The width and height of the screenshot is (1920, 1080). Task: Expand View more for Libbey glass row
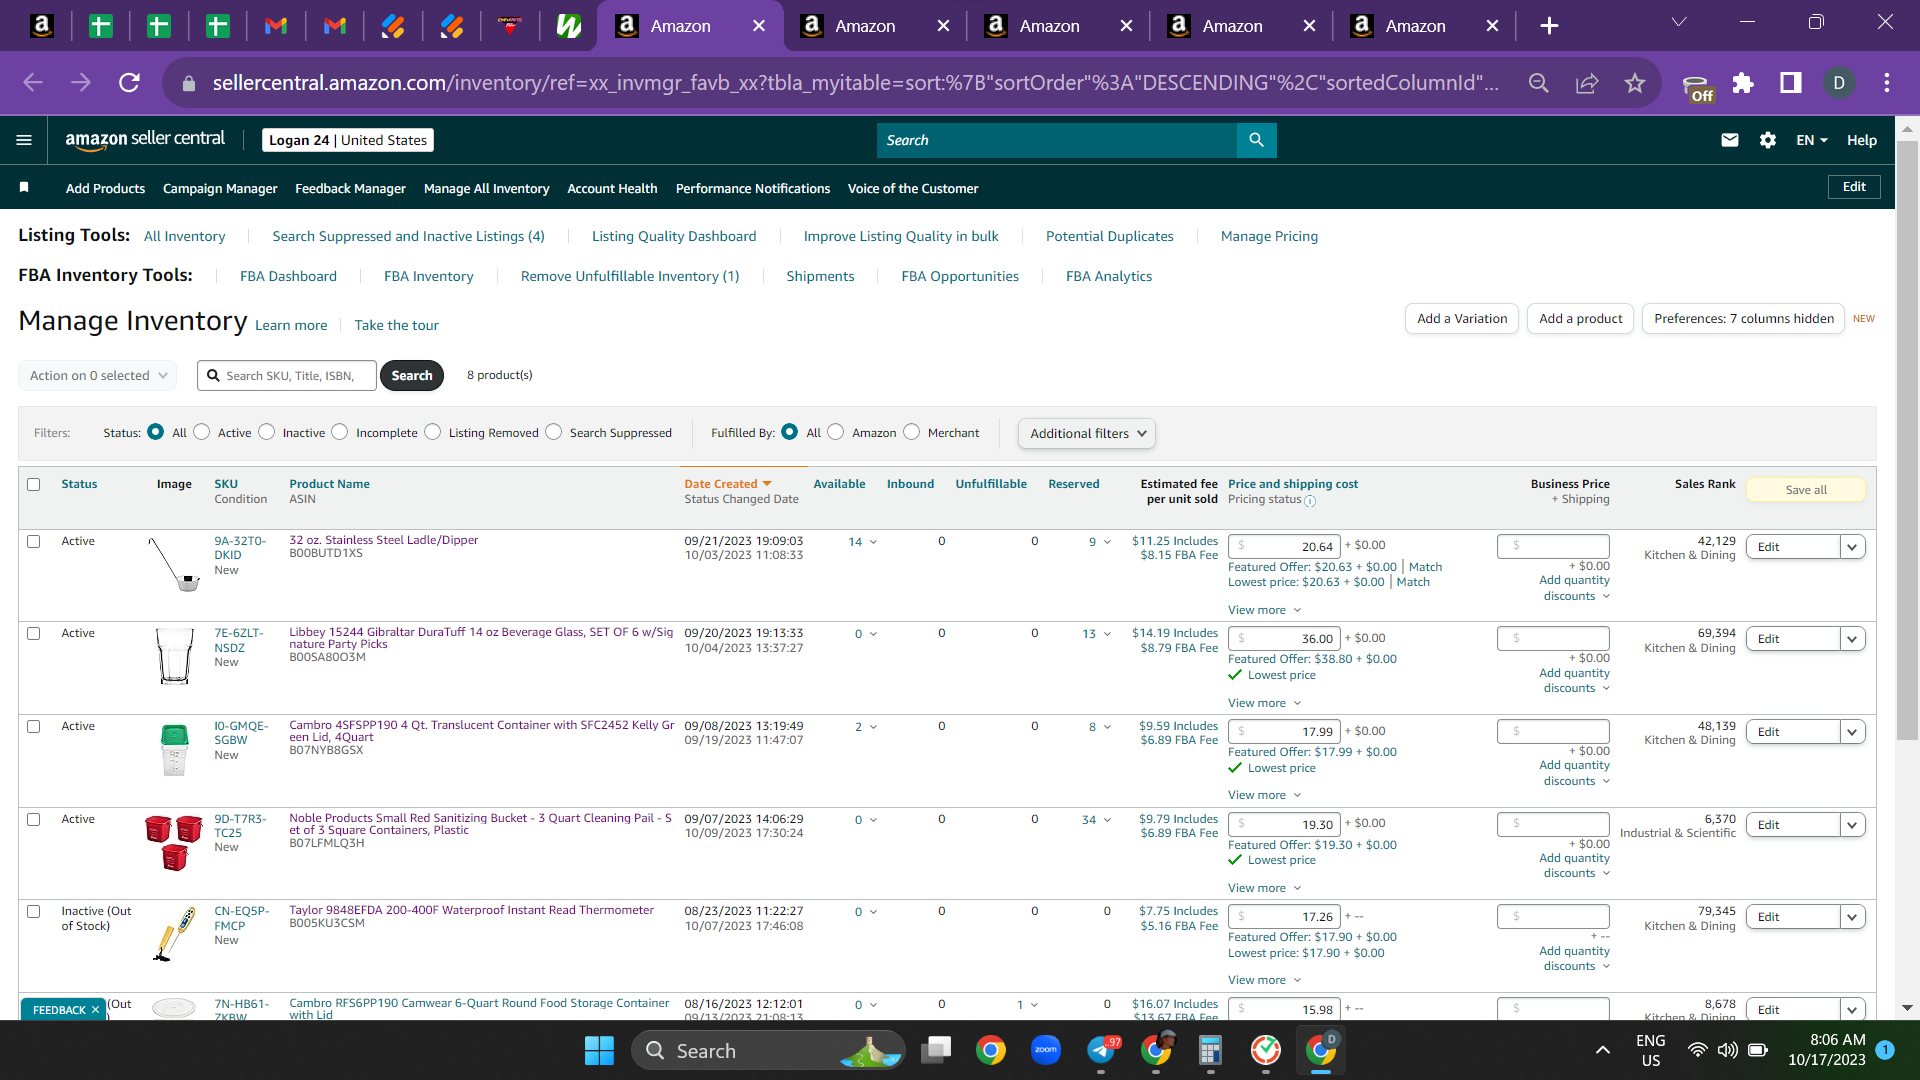[1265, 703]
